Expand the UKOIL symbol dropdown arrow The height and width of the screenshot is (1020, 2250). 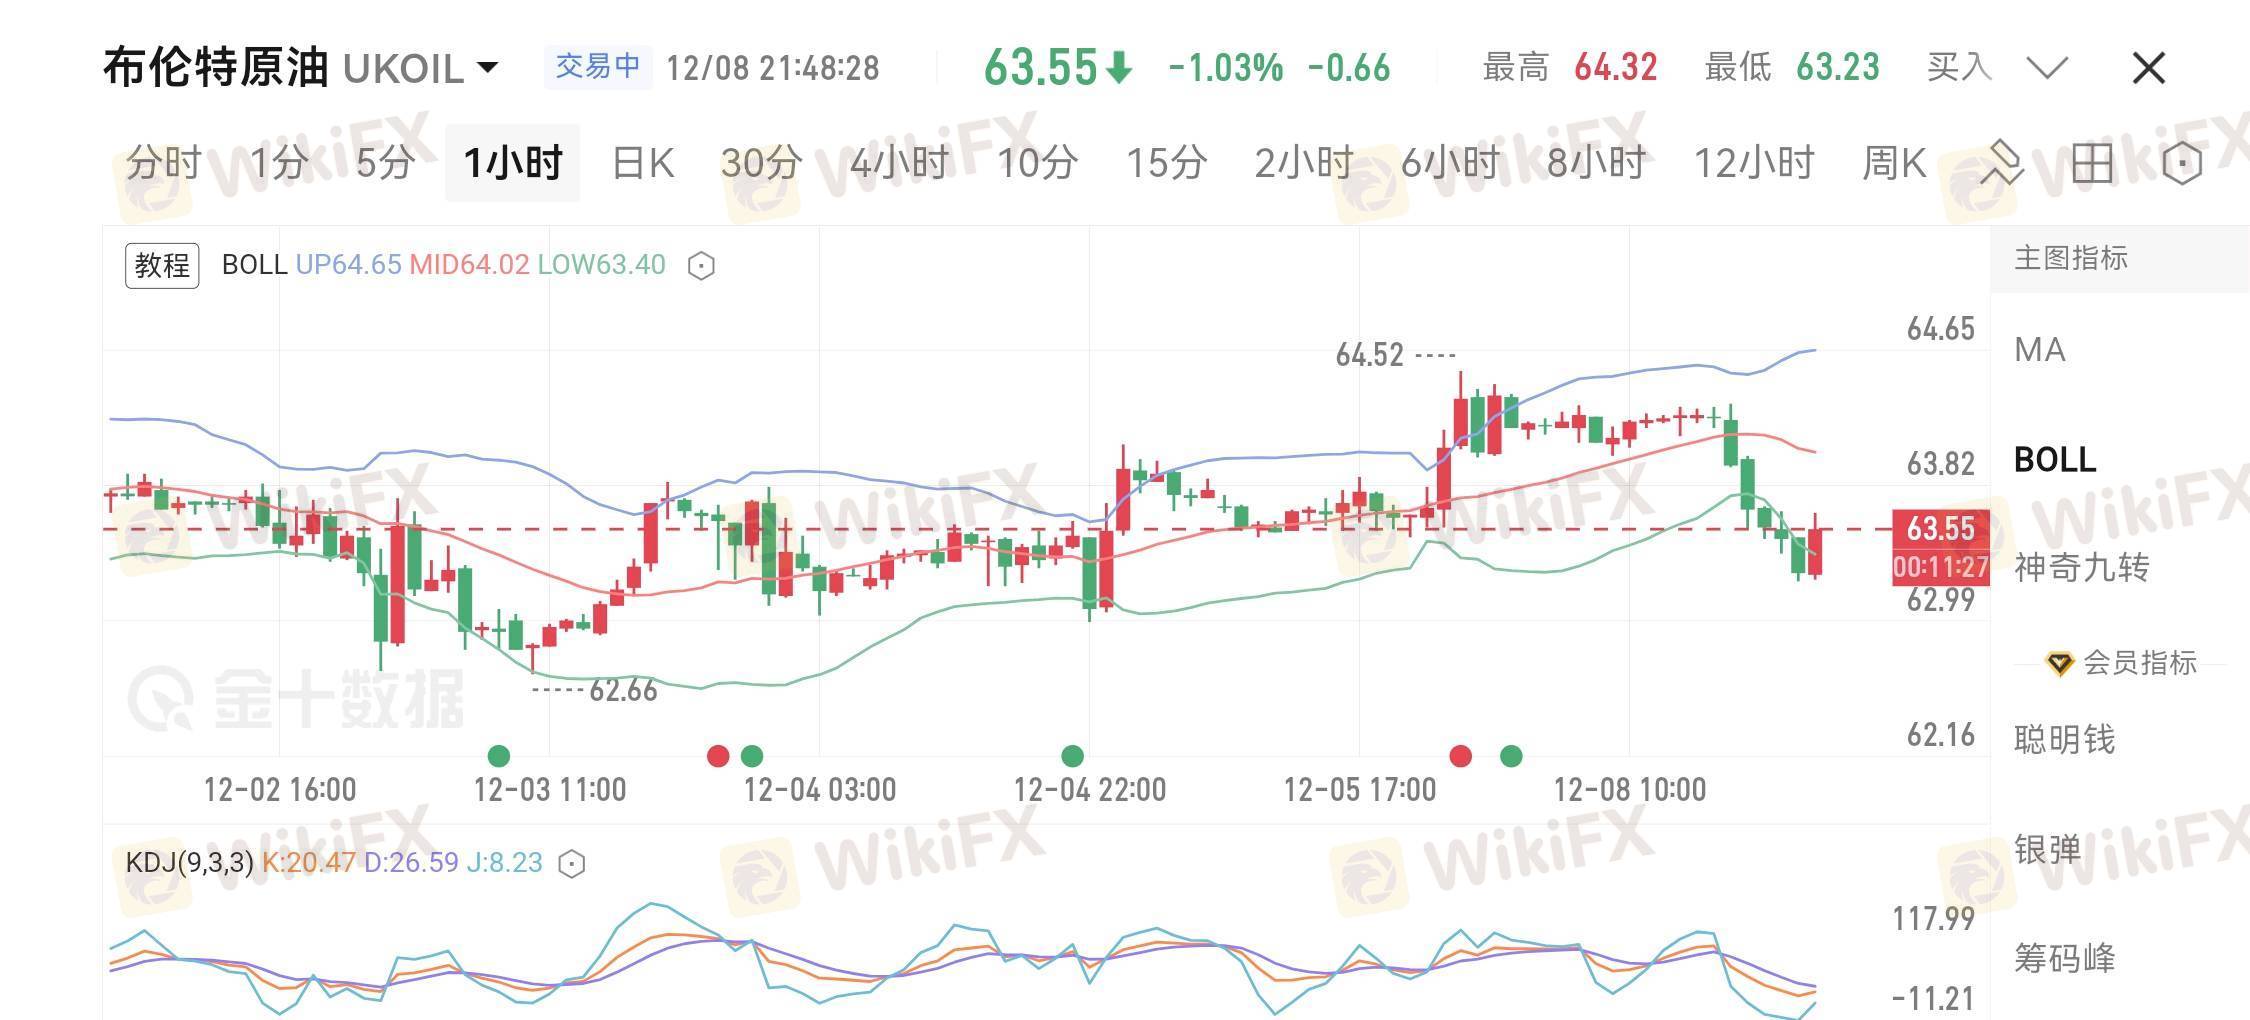[x=487, y=68]
